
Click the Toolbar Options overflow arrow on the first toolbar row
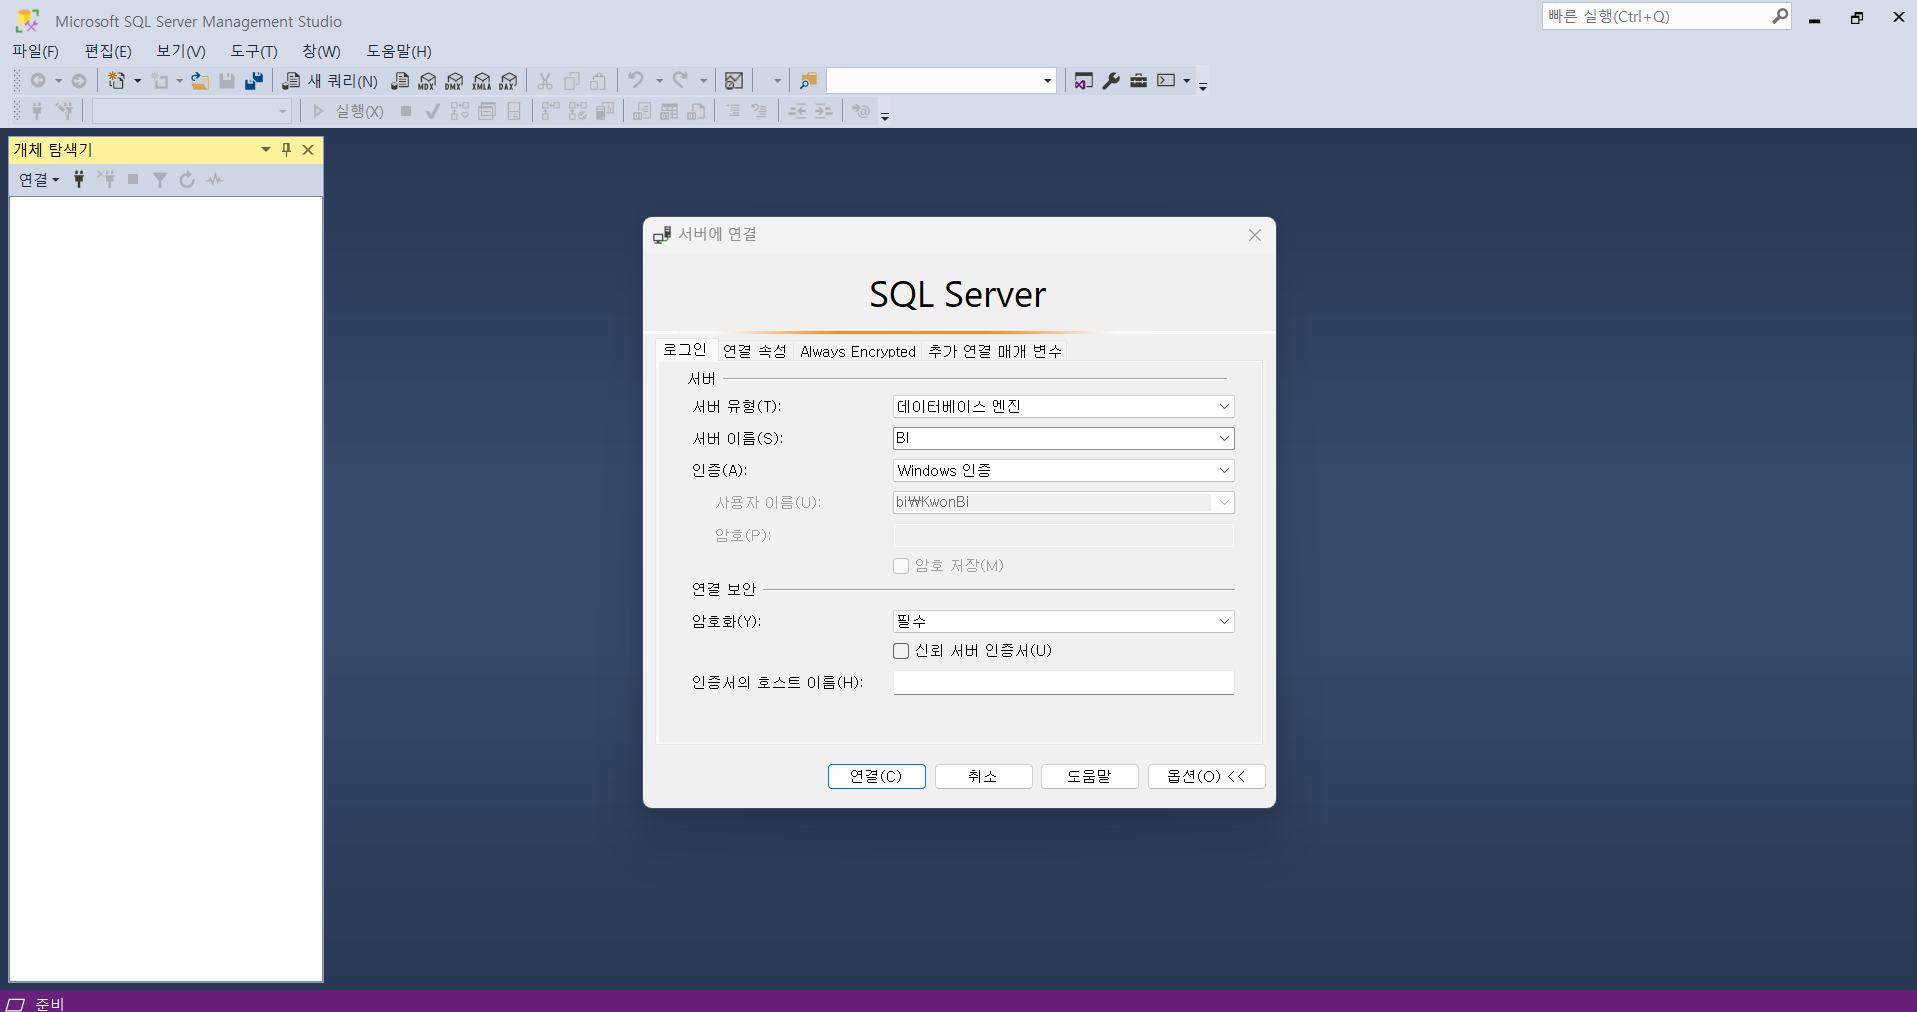(x=1203, y=86)
